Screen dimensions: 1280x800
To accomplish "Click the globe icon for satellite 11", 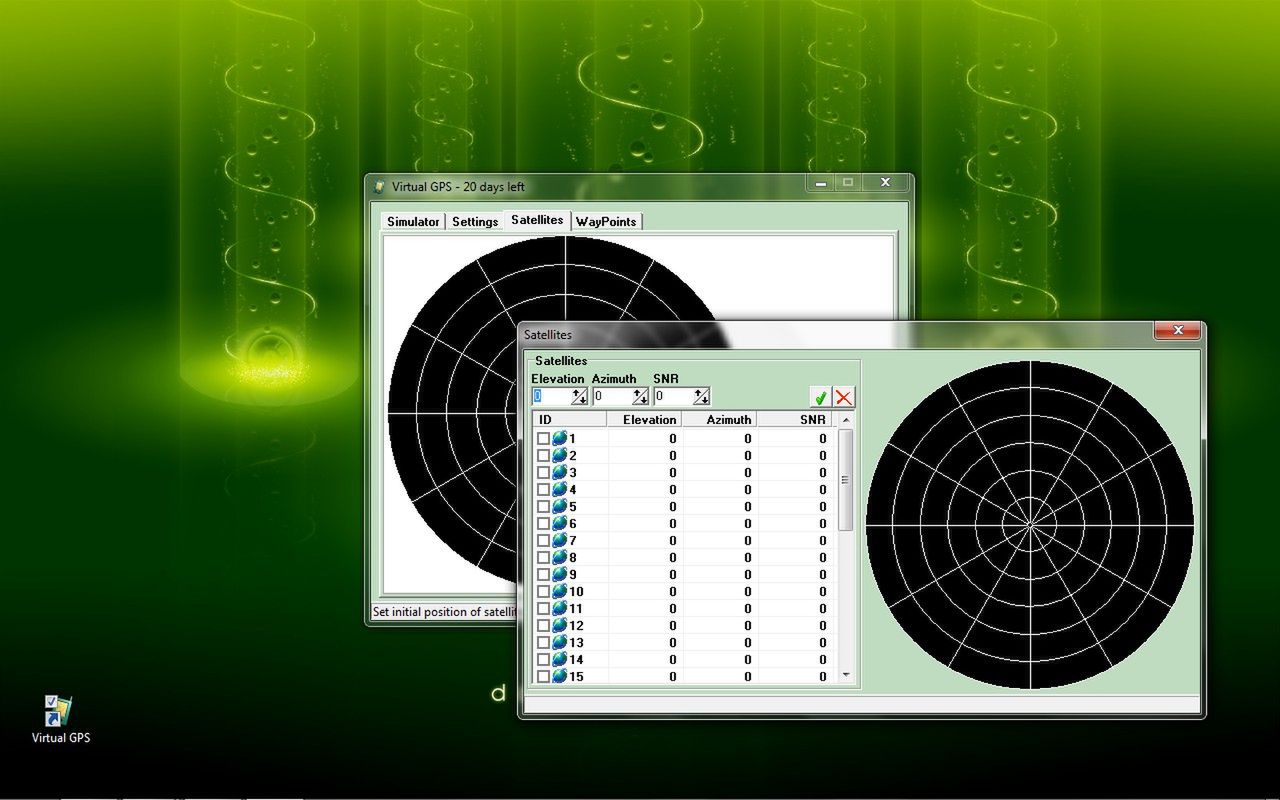I will click(x=560, y=608).
